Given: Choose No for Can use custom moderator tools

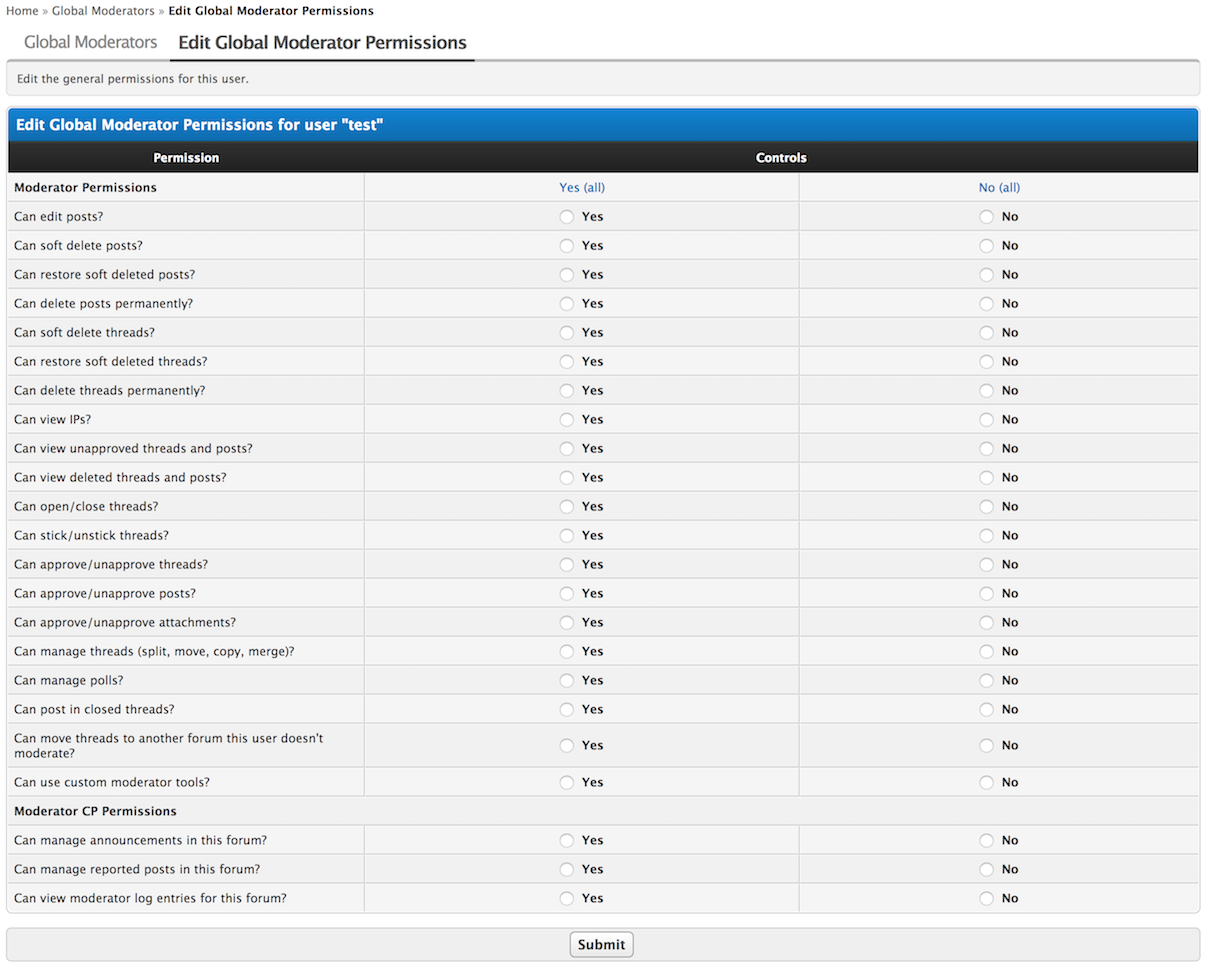Looking at the screenshot, I should pyautogui.click(x=987, y=783).
